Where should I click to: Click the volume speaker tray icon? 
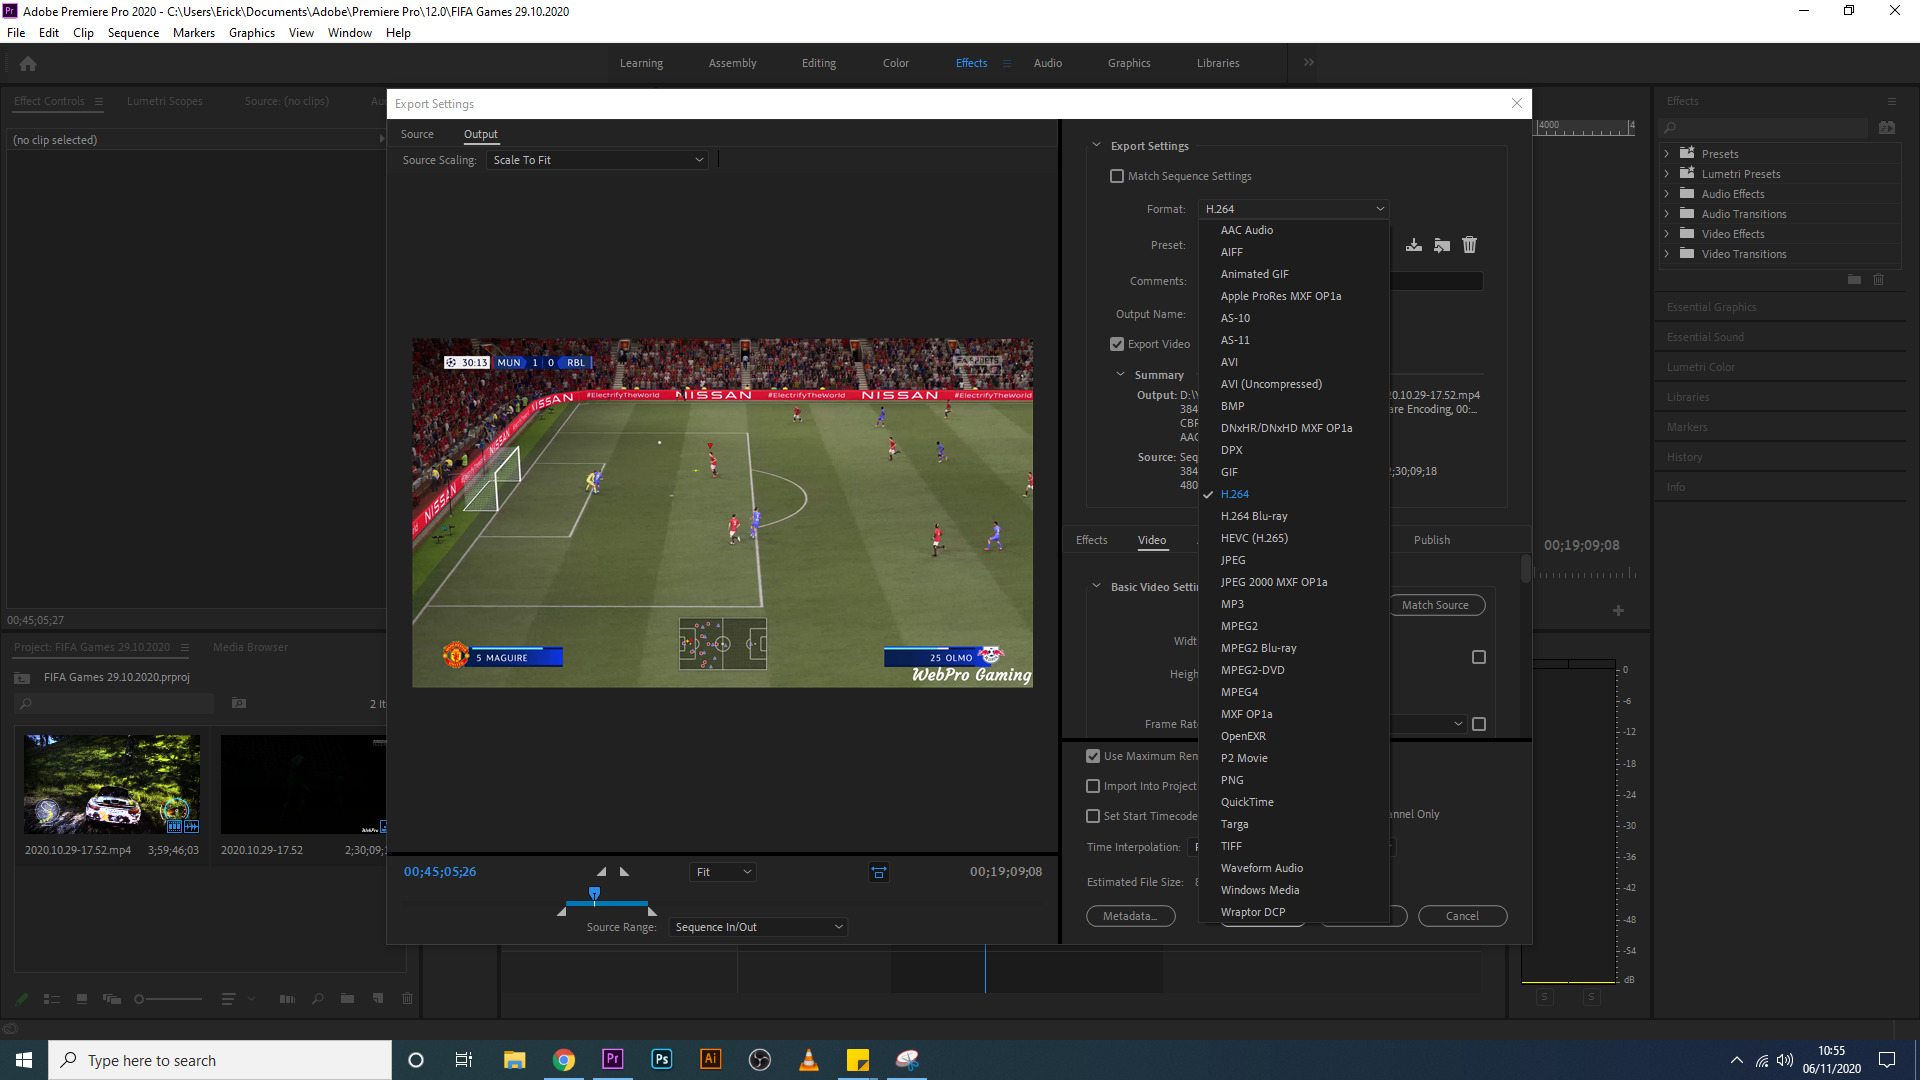point(1785,1060)
